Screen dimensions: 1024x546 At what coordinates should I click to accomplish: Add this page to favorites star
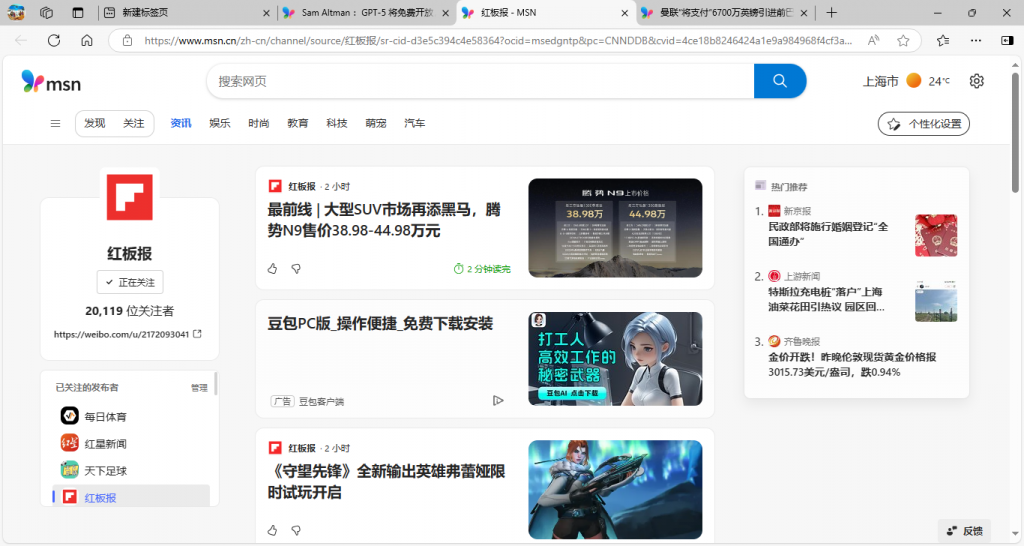click(903, 40)
